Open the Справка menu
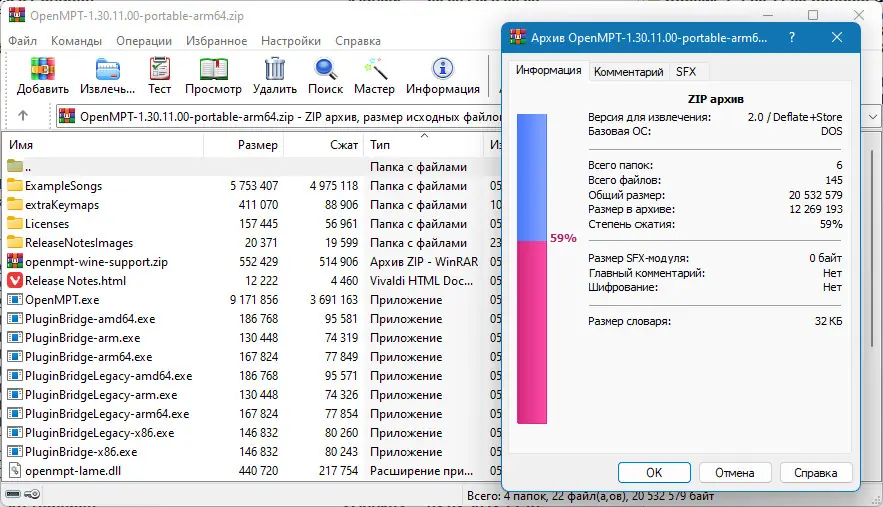This screenshot has width=883, height=507. pyautogui.click(x=358, y=41)
